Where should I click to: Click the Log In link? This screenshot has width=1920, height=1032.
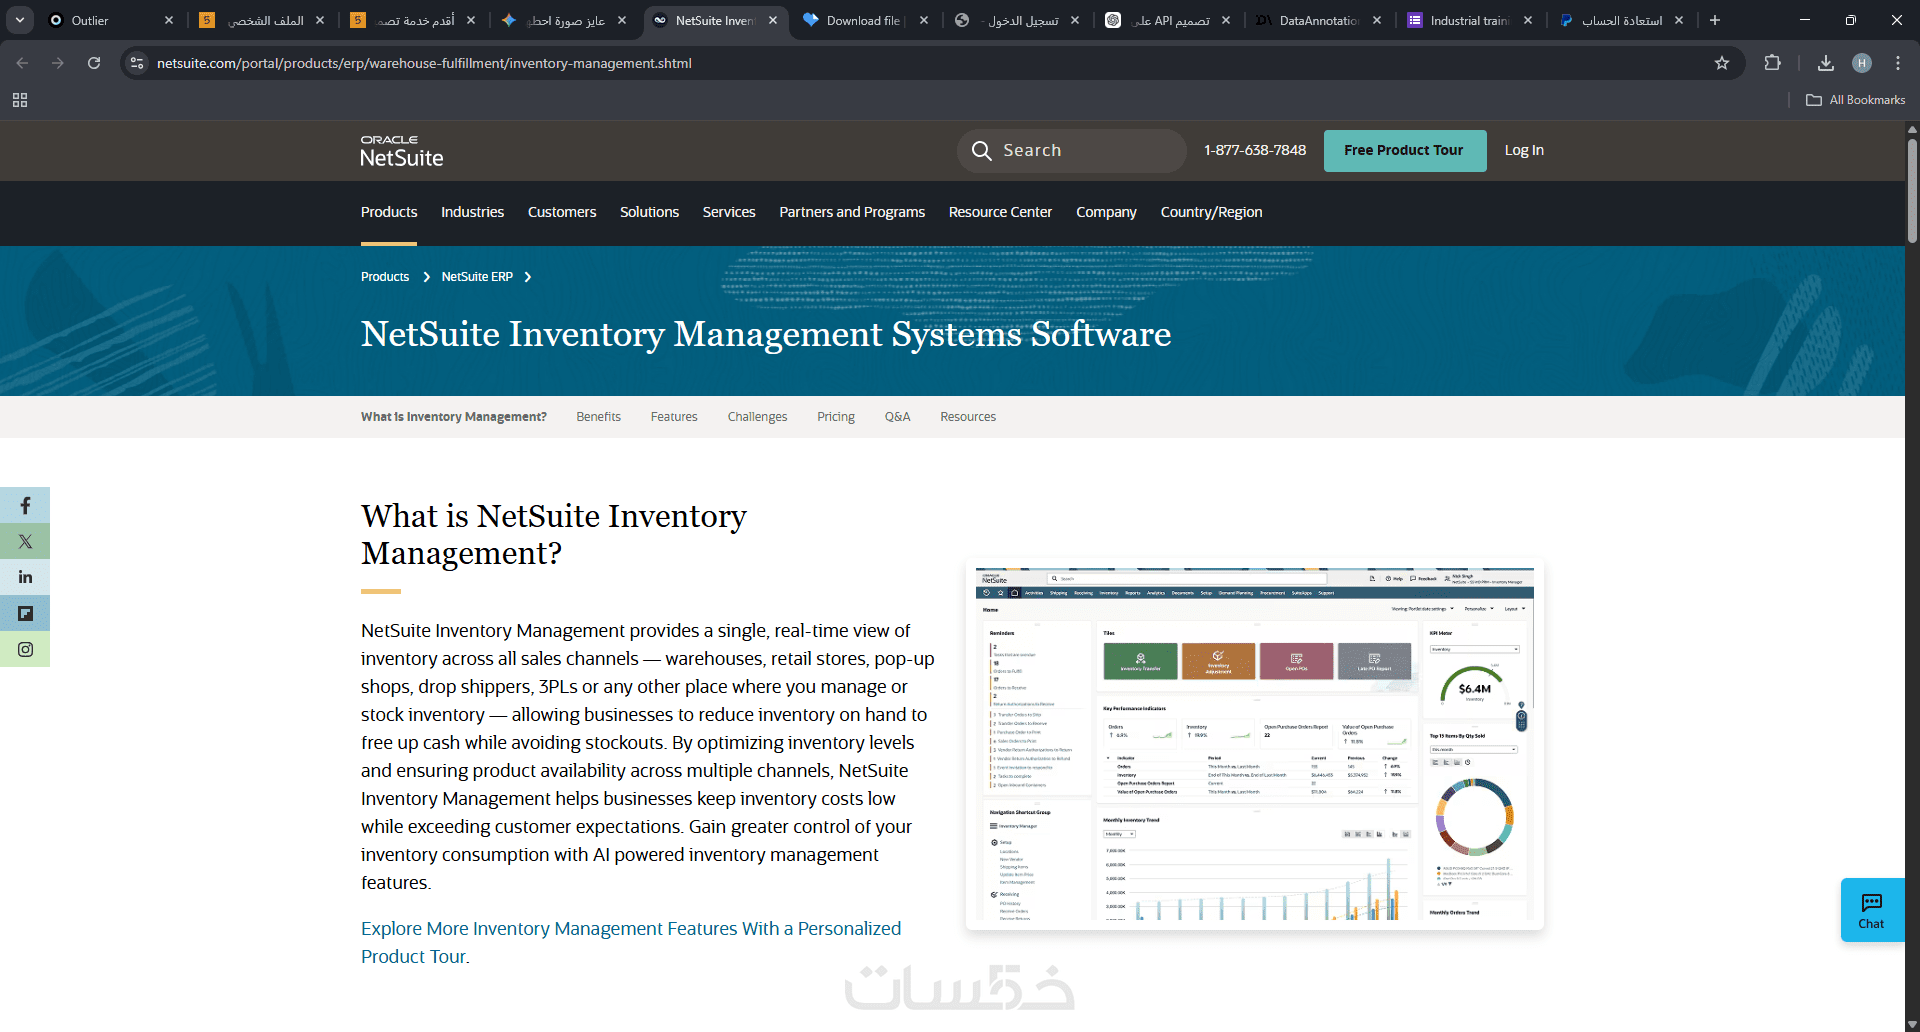click(1524, 151)
